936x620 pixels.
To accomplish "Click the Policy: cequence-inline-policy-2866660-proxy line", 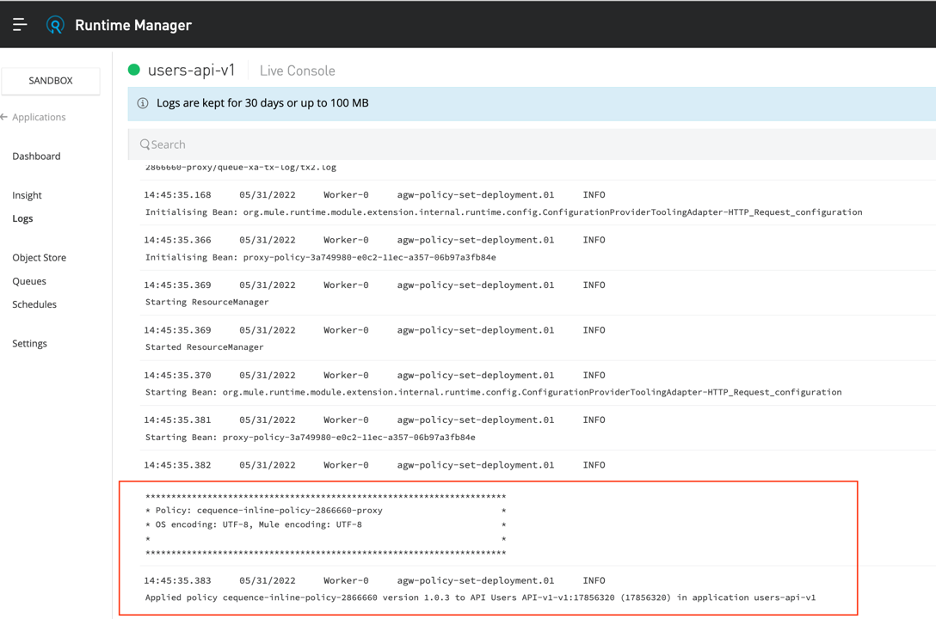I will coord(269,511).
